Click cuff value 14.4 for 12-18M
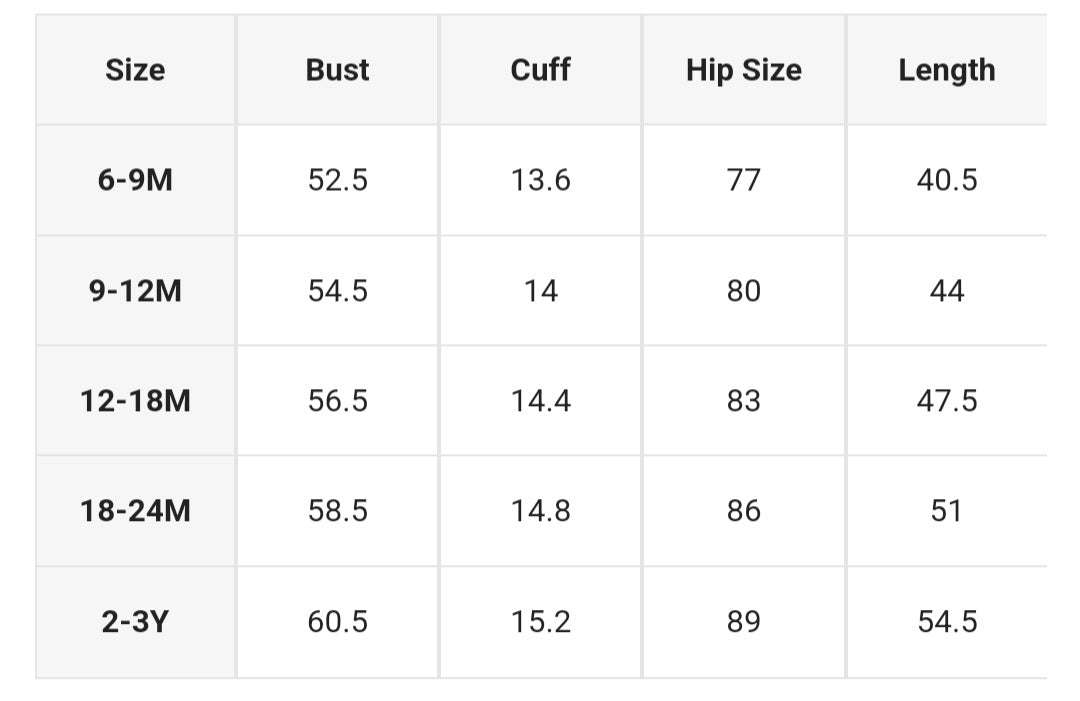This screenshot has width=1080, height=701. 540,401
